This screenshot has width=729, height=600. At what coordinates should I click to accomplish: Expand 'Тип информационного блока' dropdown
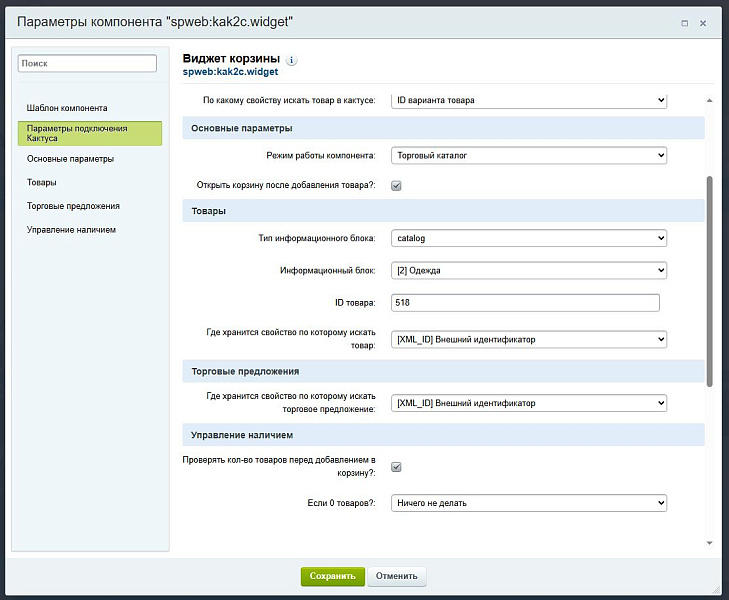[x=528, y=238]
